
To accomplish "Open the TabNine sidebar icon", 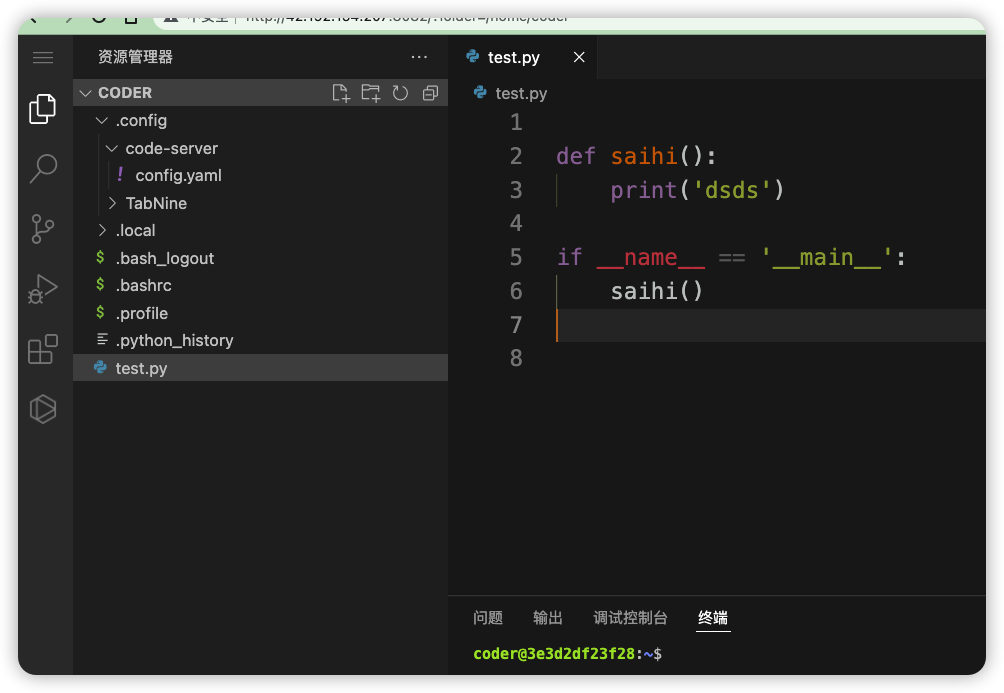I will click(x=43, y=409).
